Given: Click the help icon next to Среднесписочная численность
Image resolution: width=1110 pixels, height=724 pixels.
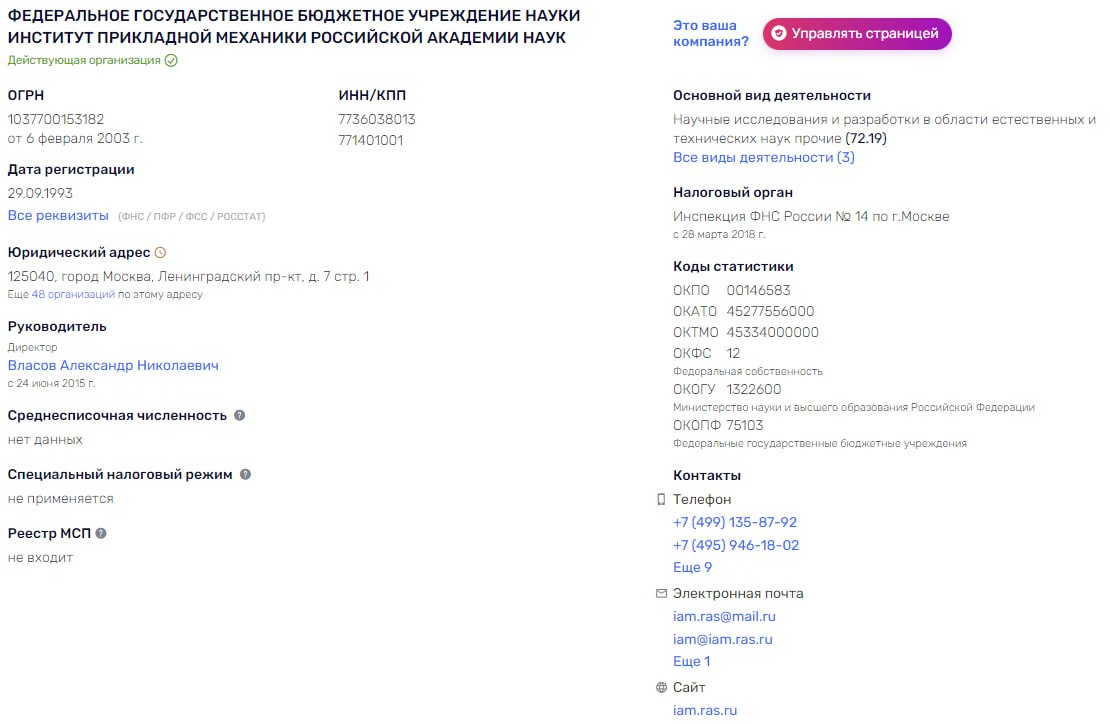Looking at the screenshot, I should click(x=240, y=415).
